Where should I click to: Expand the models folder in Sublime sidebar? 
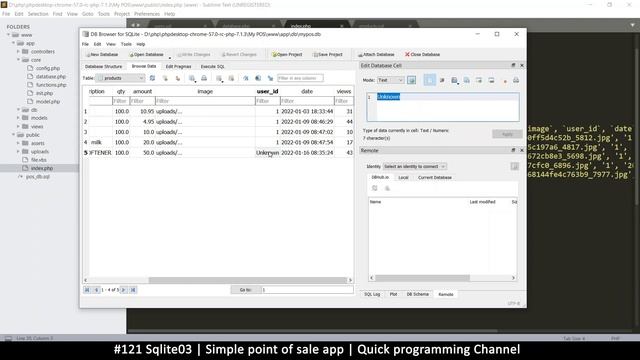click(x=18, y=118)
